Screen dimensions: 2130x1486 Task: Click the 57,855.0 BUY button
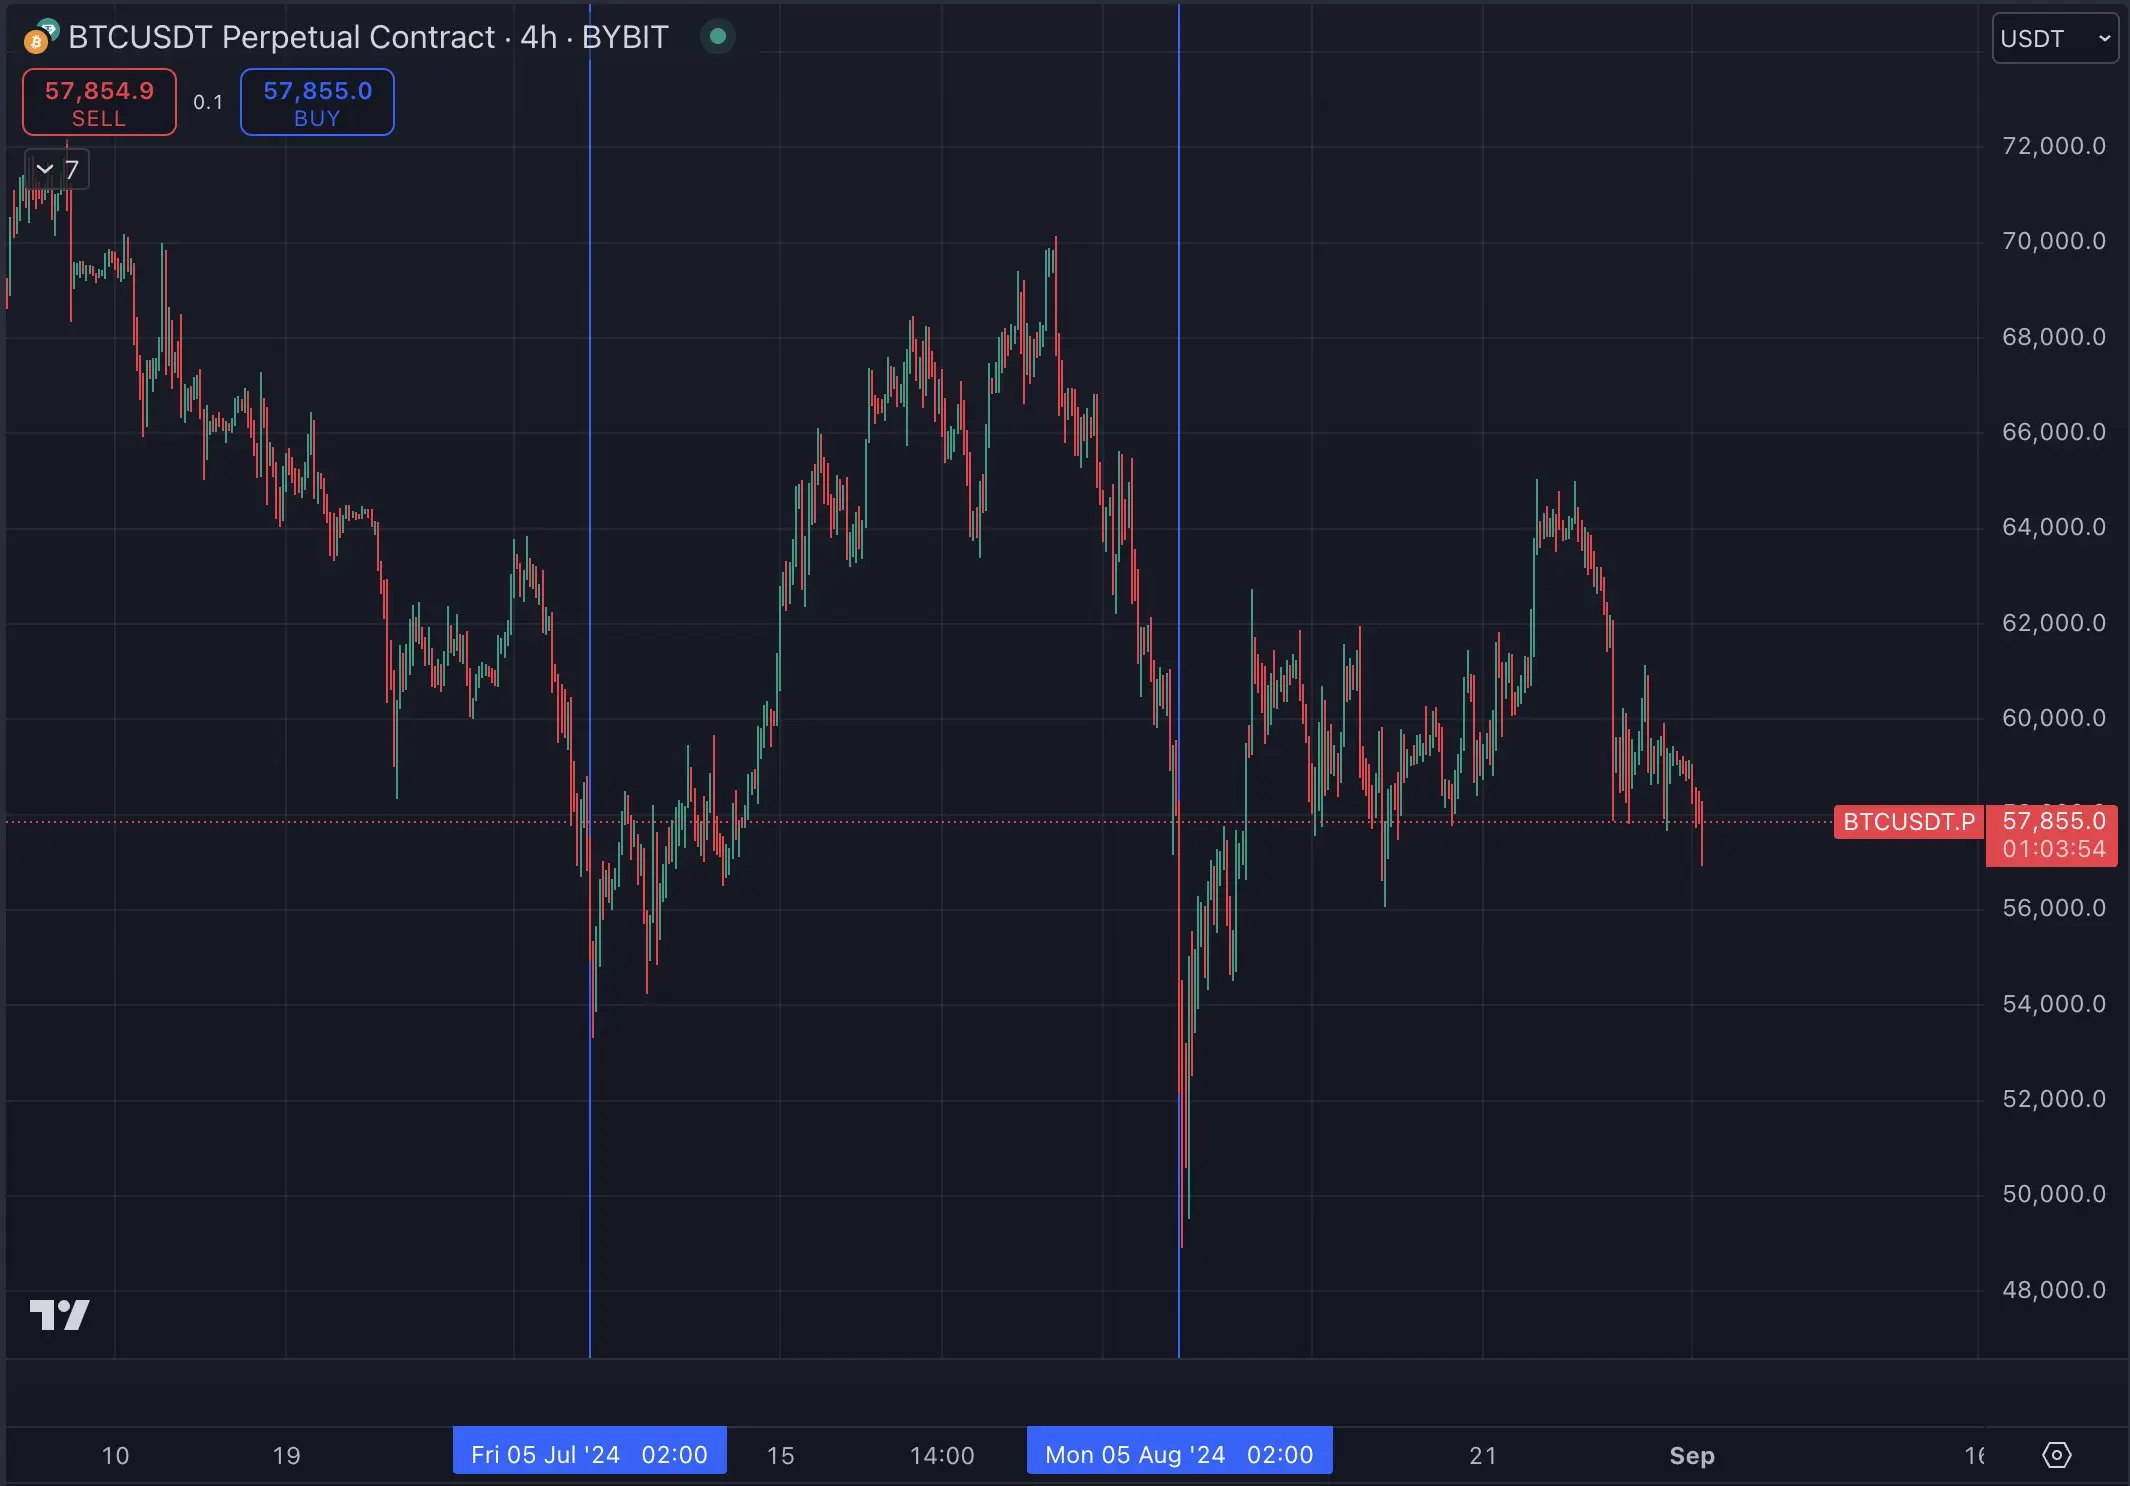[x=317, y=102]
